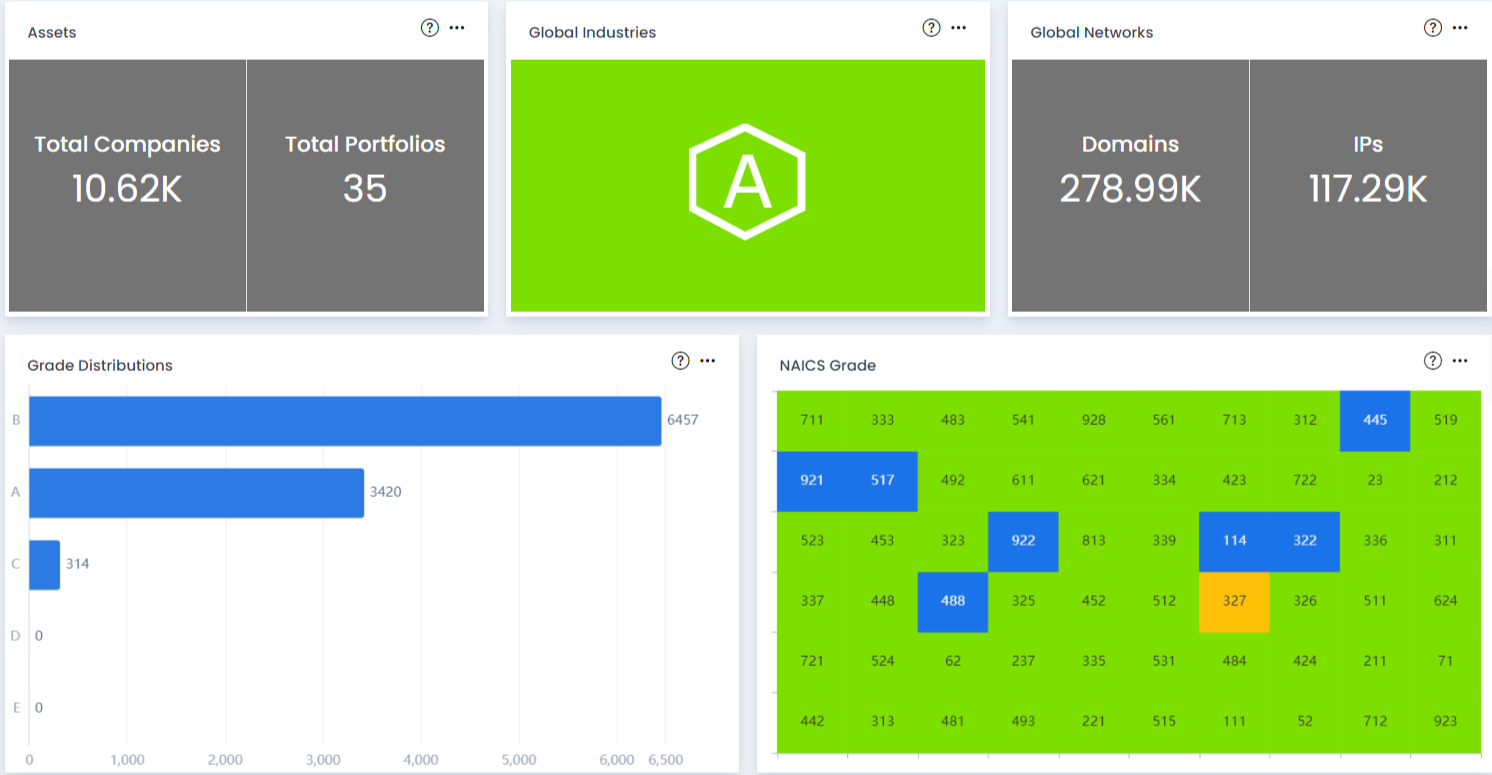Screen dimensions: 1492x775
Task: Click the grade B bar showing 6457
Action: (x=345, y=421)
